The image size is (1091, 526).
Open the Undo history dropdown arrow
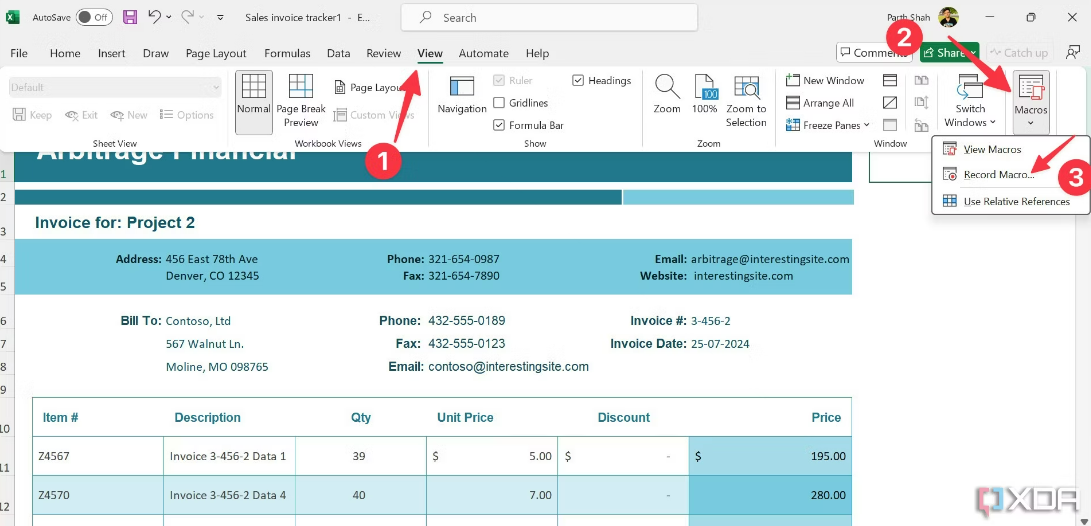tap(169, 17)
